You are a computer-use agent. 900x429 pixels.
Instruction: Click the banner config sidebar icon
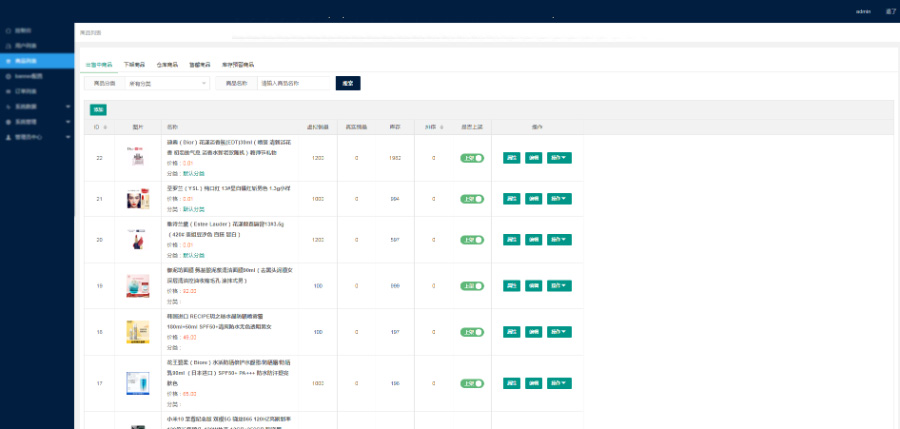8,76
